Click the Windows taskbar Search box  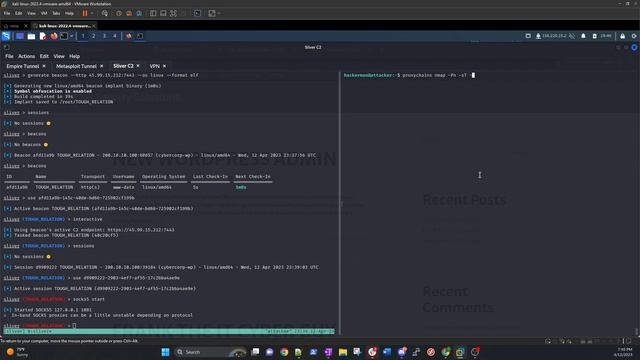211,352
